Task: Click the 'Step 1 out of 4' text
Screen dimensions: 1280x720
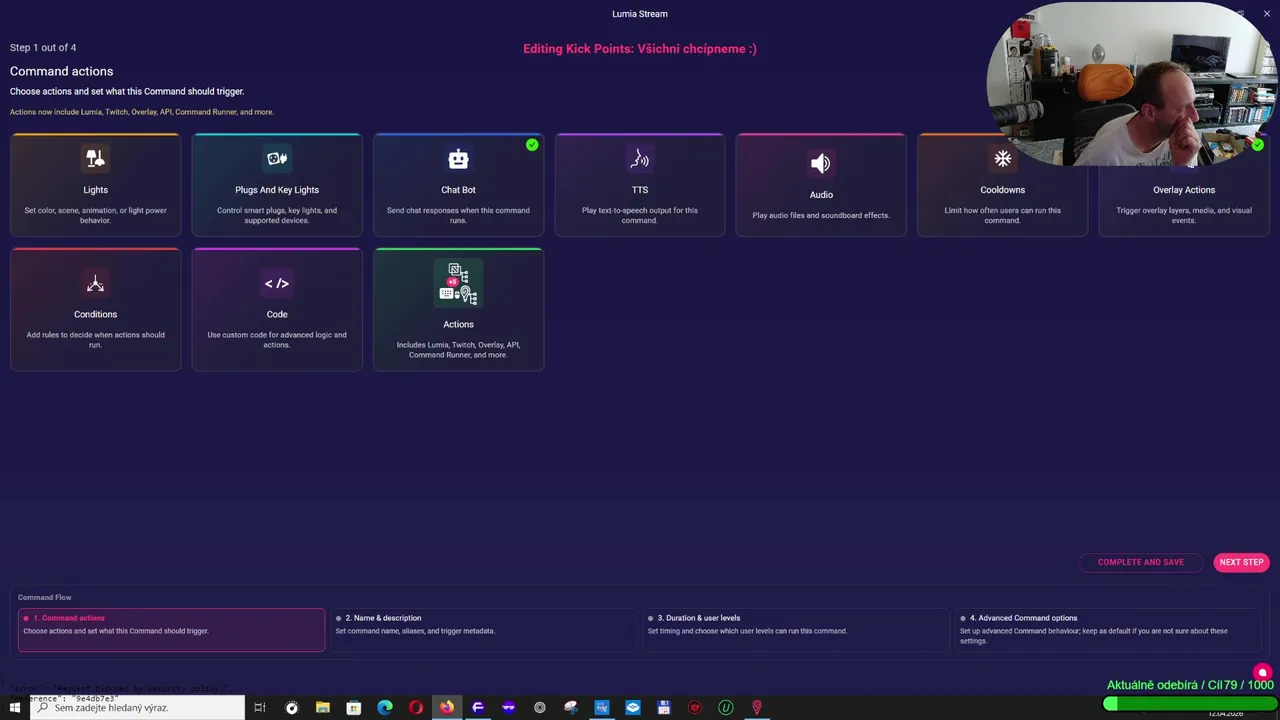Action: point(43,47)
